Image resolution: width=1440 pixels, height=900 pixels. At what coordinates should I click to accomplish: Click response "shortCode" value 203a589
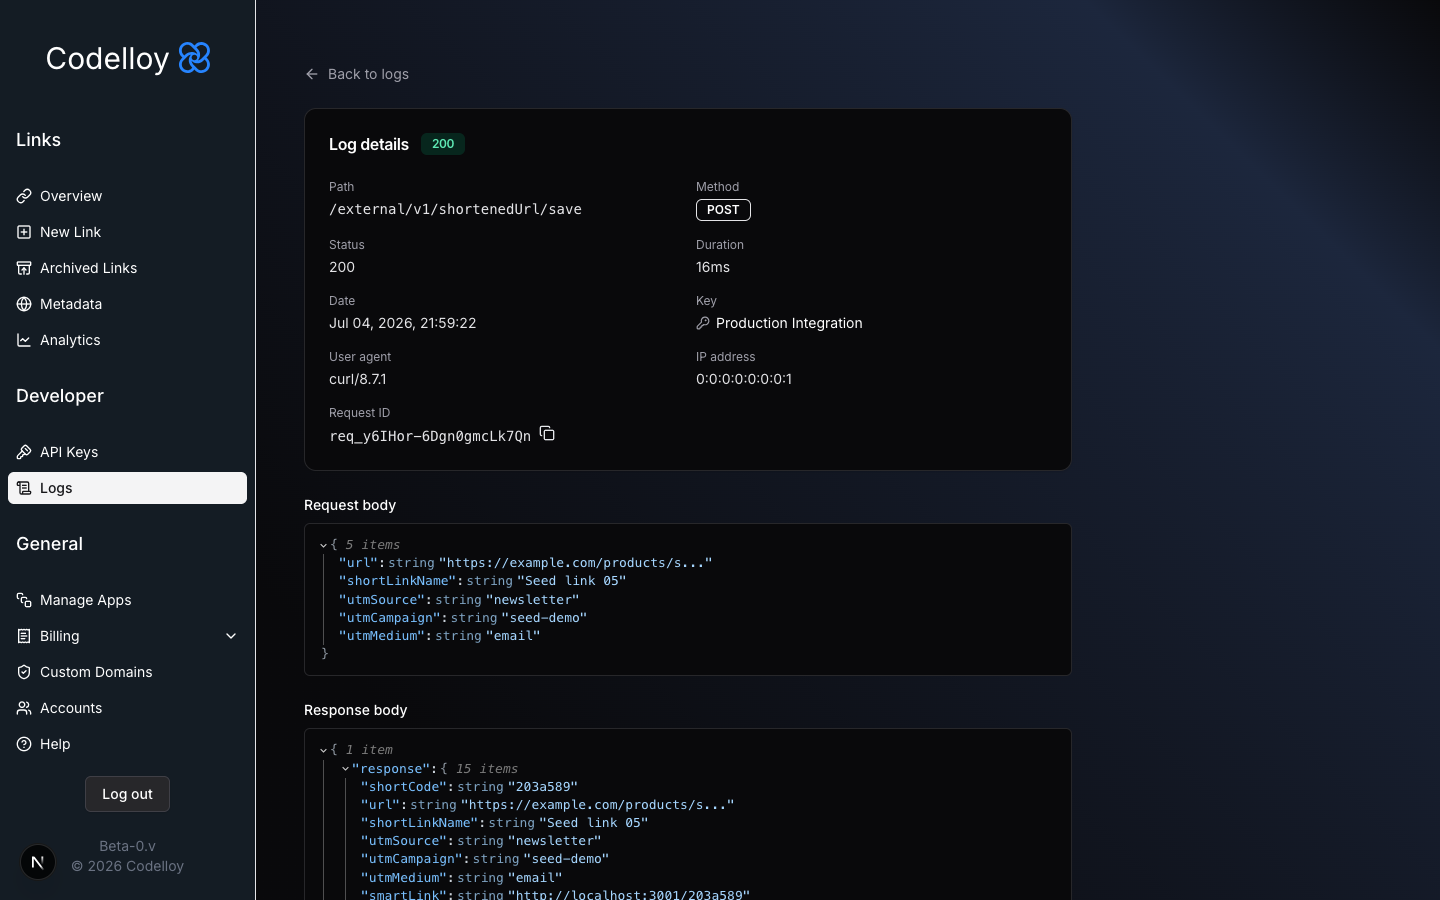543,787
